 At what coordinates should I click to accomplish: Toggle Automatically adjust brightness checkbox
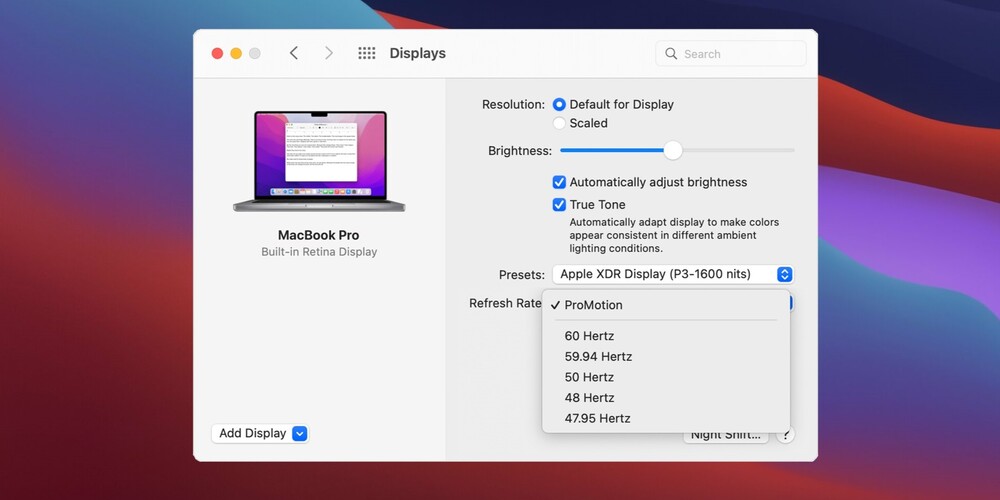click(559, 182)
